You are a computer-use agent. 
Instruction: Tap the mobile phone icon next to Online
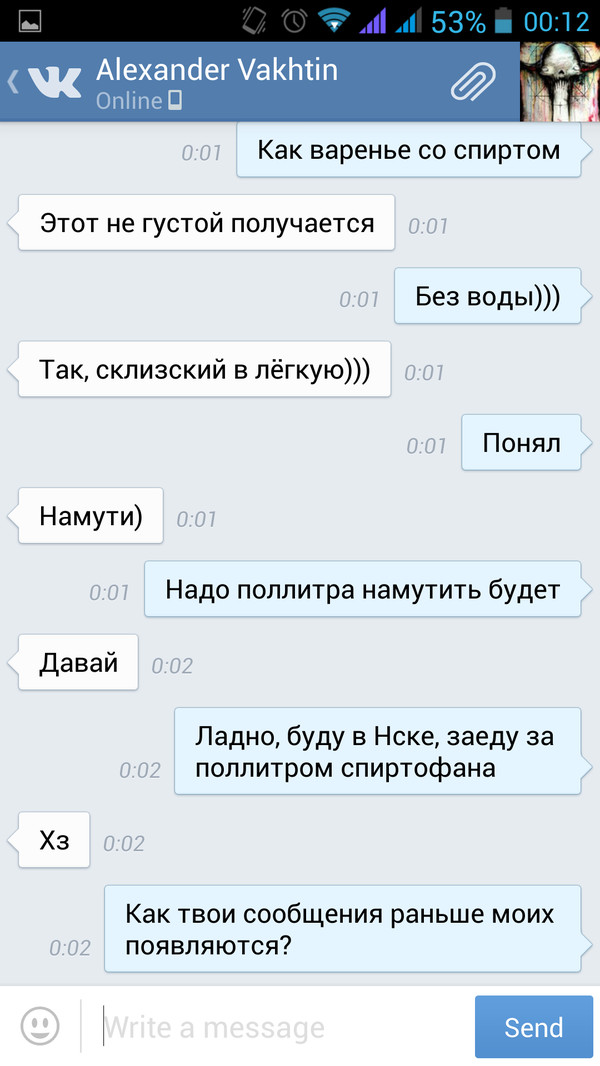tap(175, 101)
